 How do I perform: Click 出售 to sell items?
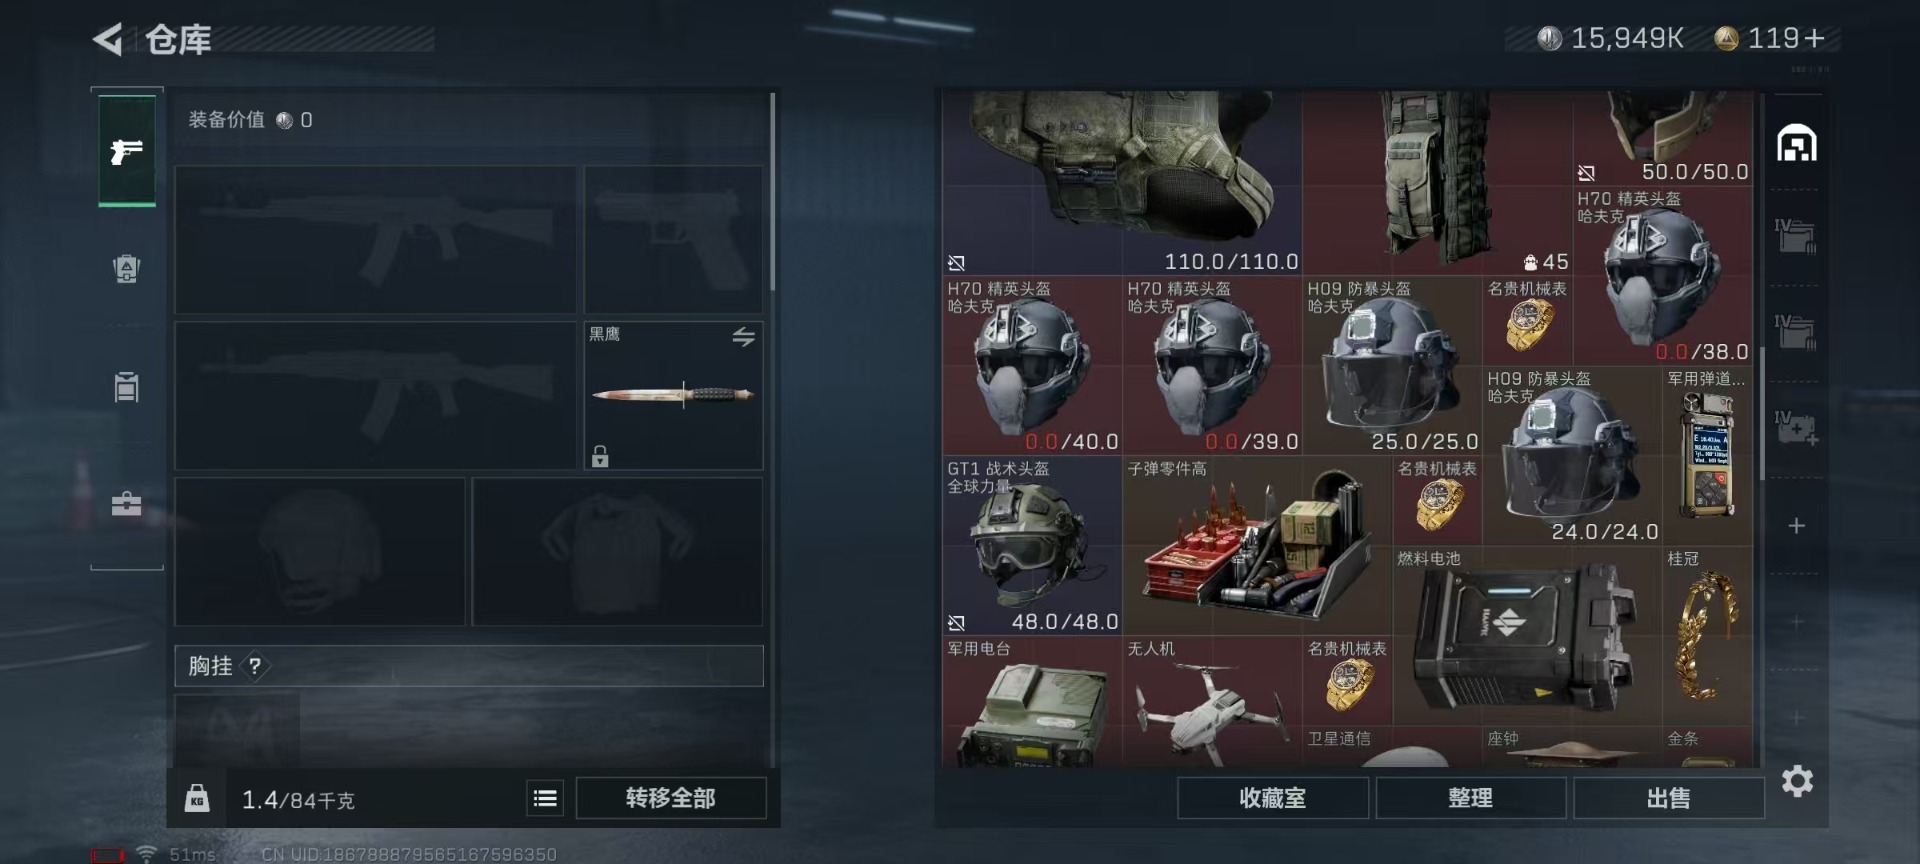1668,798
